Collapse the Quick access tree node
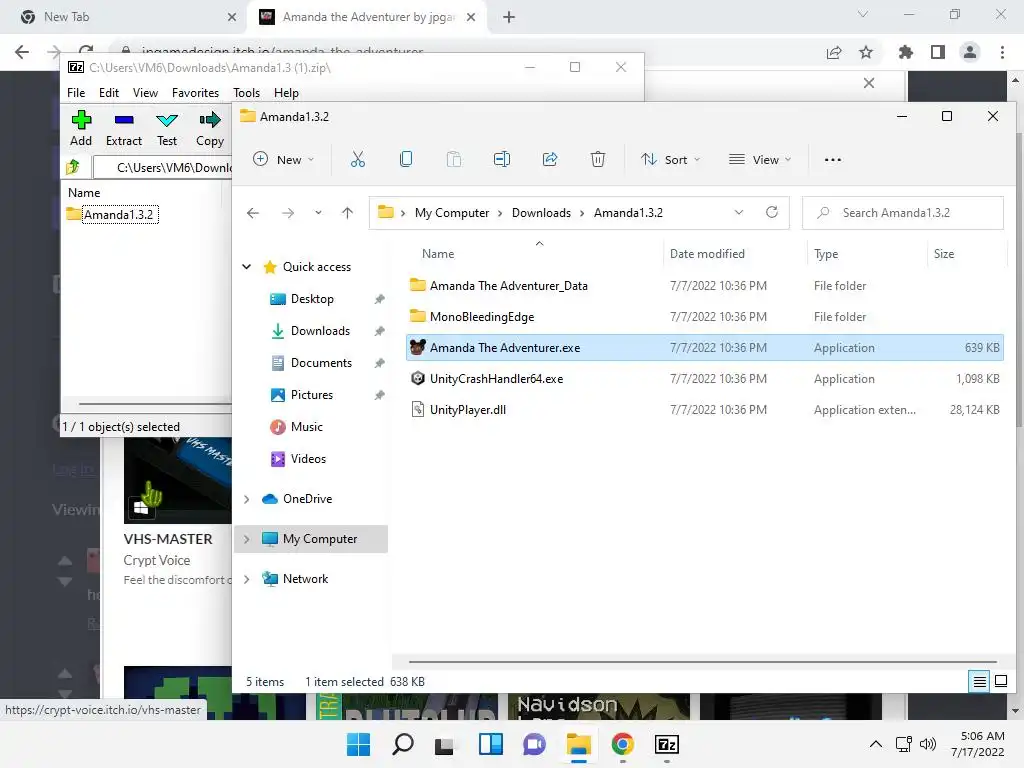The image size is (1024, 768). click(x=247, y=266)
